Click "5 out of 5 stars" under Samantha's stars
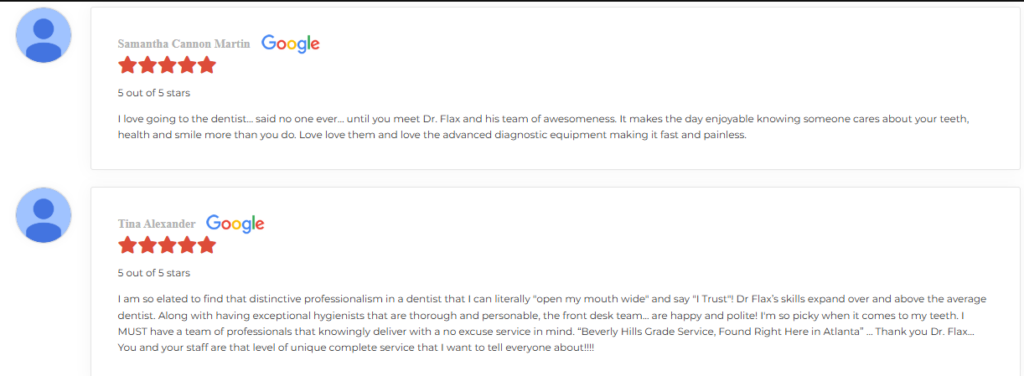Viewport: 1024px width, 376px height. click(x=154, y=93)
